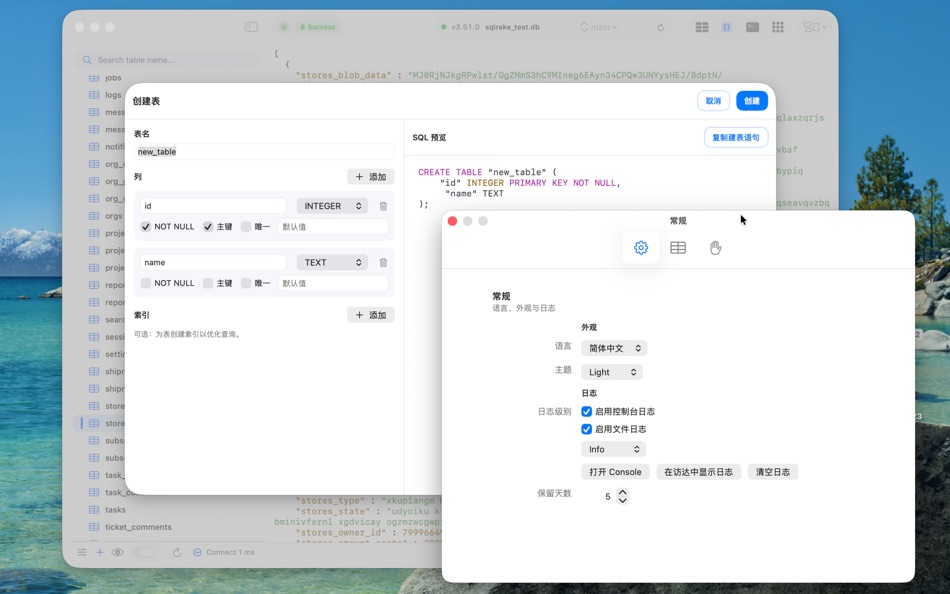
Task: Increase retention days with stepper up arrow
Action: click(622, 493)
